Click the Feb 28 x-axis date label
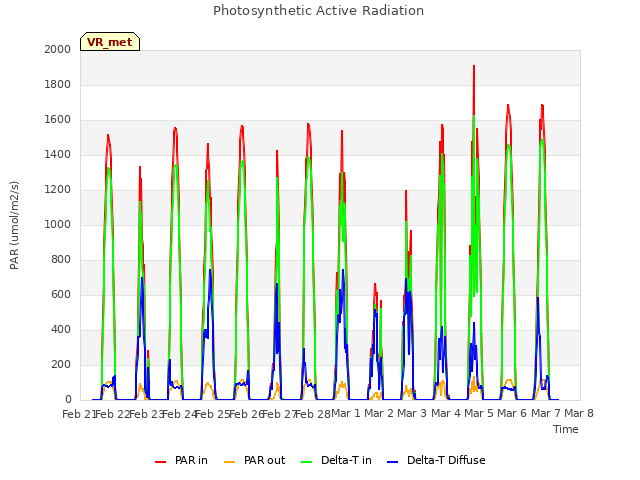 [313, 414]
